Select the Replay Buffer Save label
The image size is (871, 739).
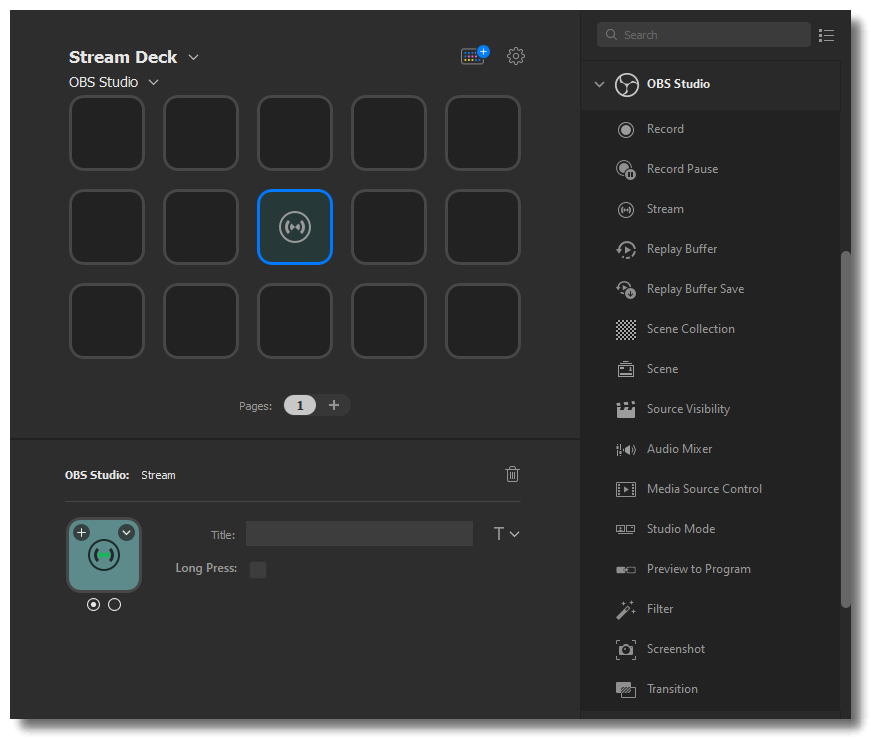point(695,289)
